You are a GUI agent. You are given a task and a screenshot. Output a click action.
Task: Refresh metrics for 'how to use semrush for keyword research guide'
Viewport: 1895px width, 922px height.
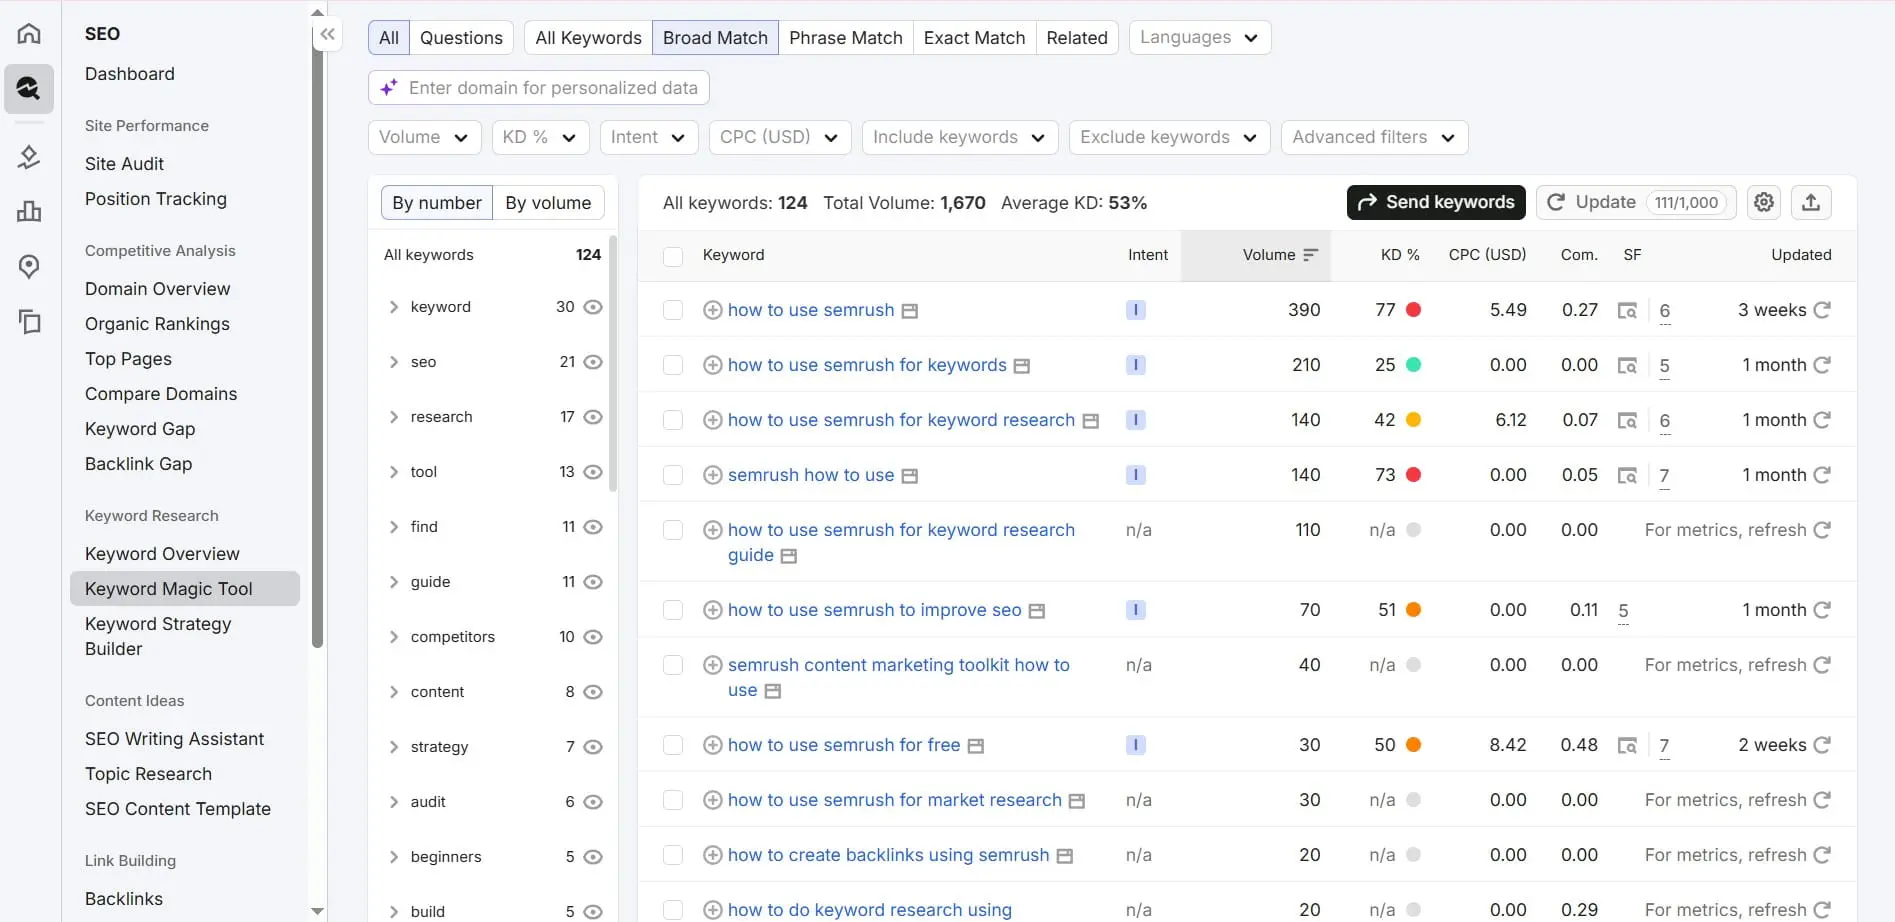click(x=1822, y=530)
